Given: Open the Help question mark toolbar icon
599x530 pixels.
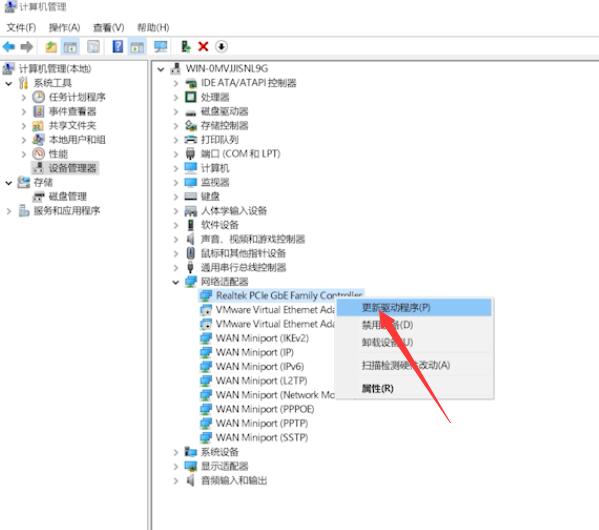Looking at the screenshot, I should [x=118, y=47].
